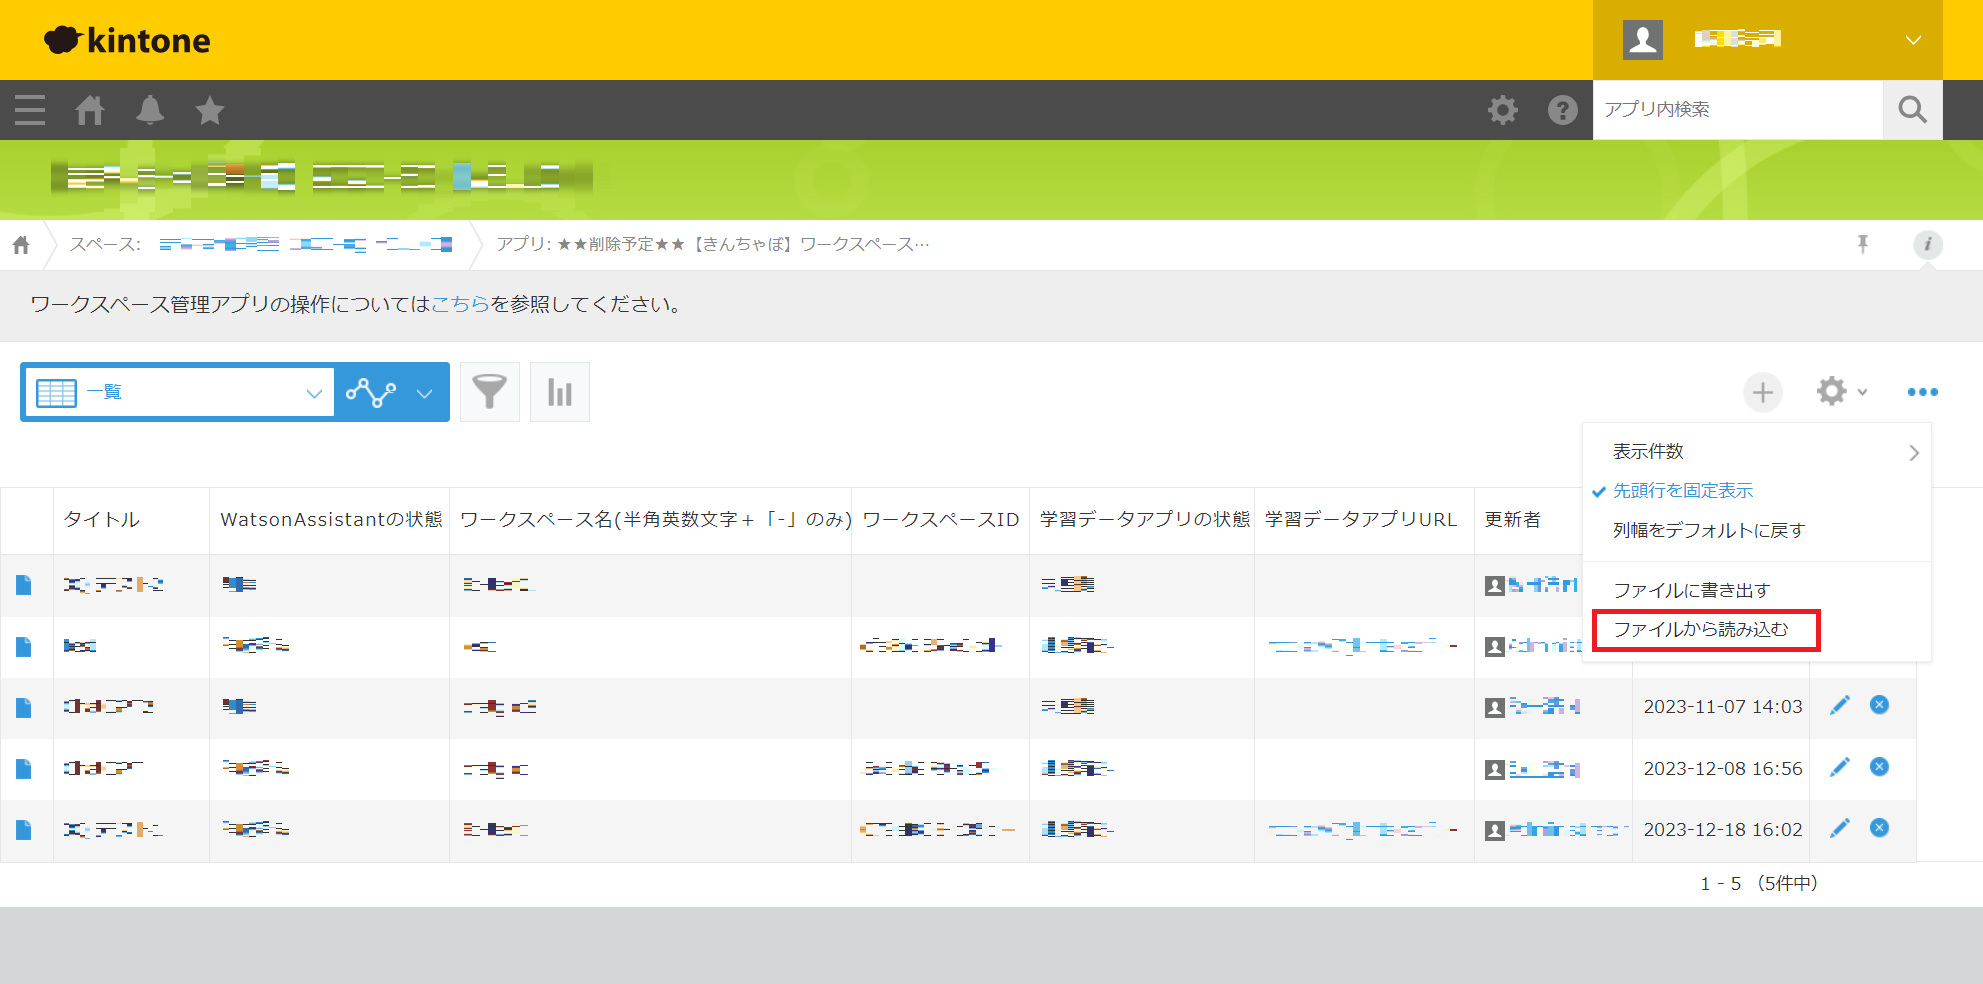1983x984 pixels.
Task: Open the notifications bell
Action: [x=150, y=110]
